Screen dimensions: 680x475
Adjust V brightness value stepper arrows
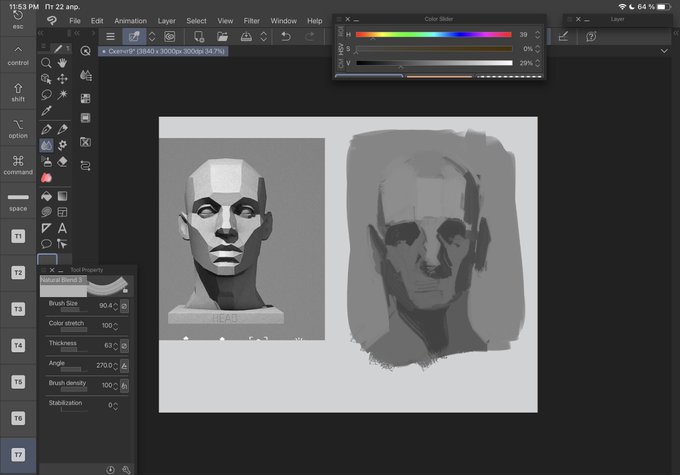click(x=538, y=63)
